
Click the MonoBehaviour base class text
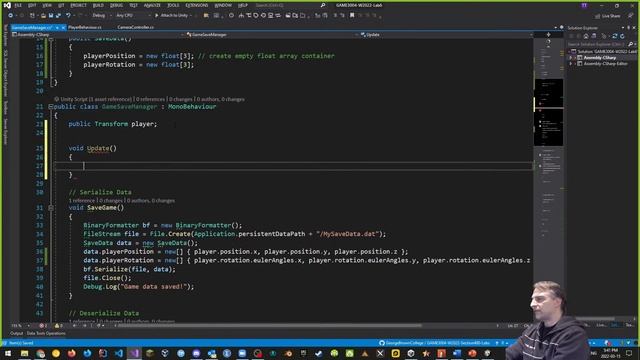tap(192, 107)
